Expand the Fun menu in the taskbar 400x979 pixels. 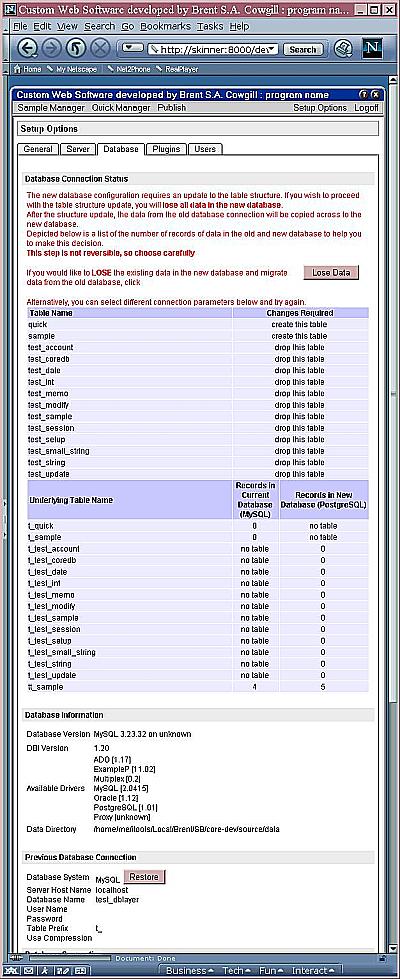tap(271, 971)
